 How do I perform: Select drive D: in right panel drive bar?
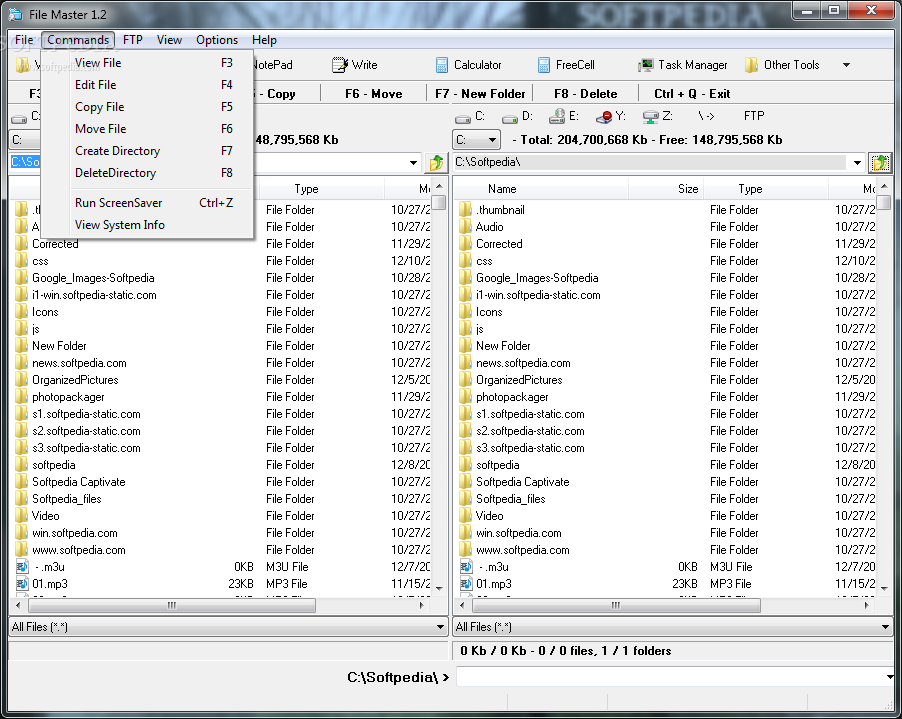click(x=517, y=117)
